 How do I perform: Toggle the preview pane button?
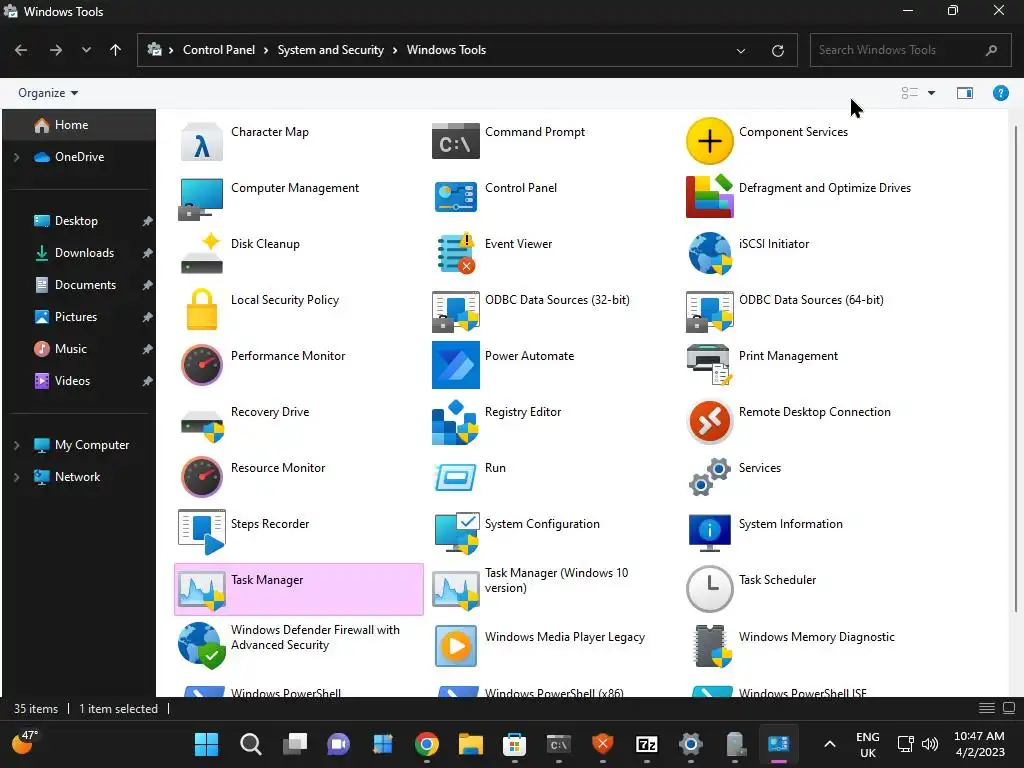pos(965,93)
